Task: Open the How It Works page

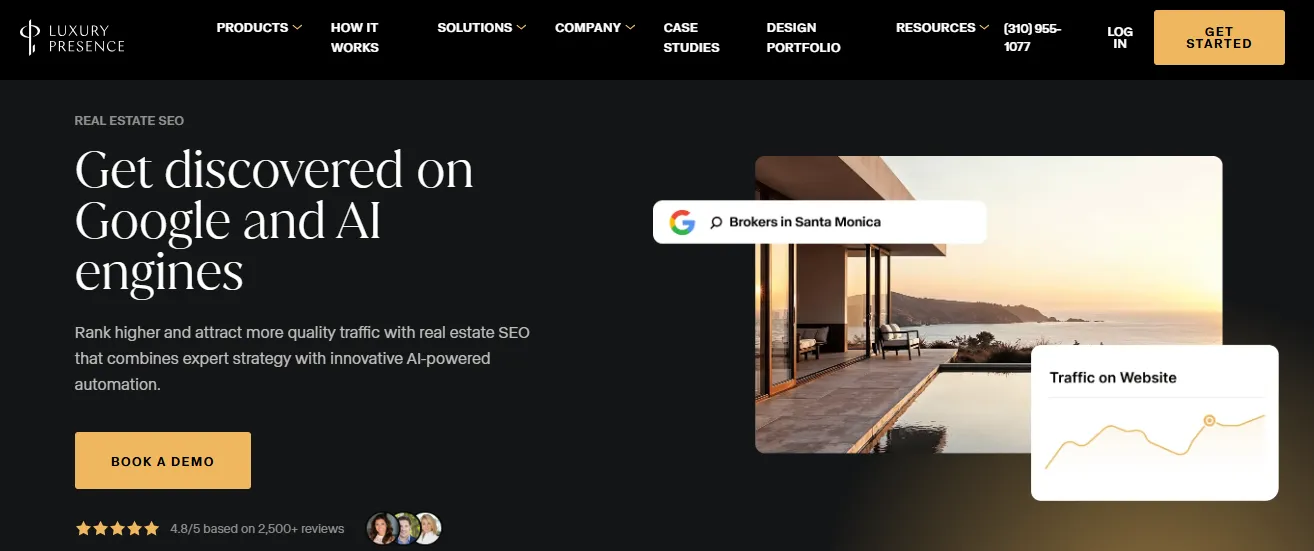Action: click(x=355, y=37)
